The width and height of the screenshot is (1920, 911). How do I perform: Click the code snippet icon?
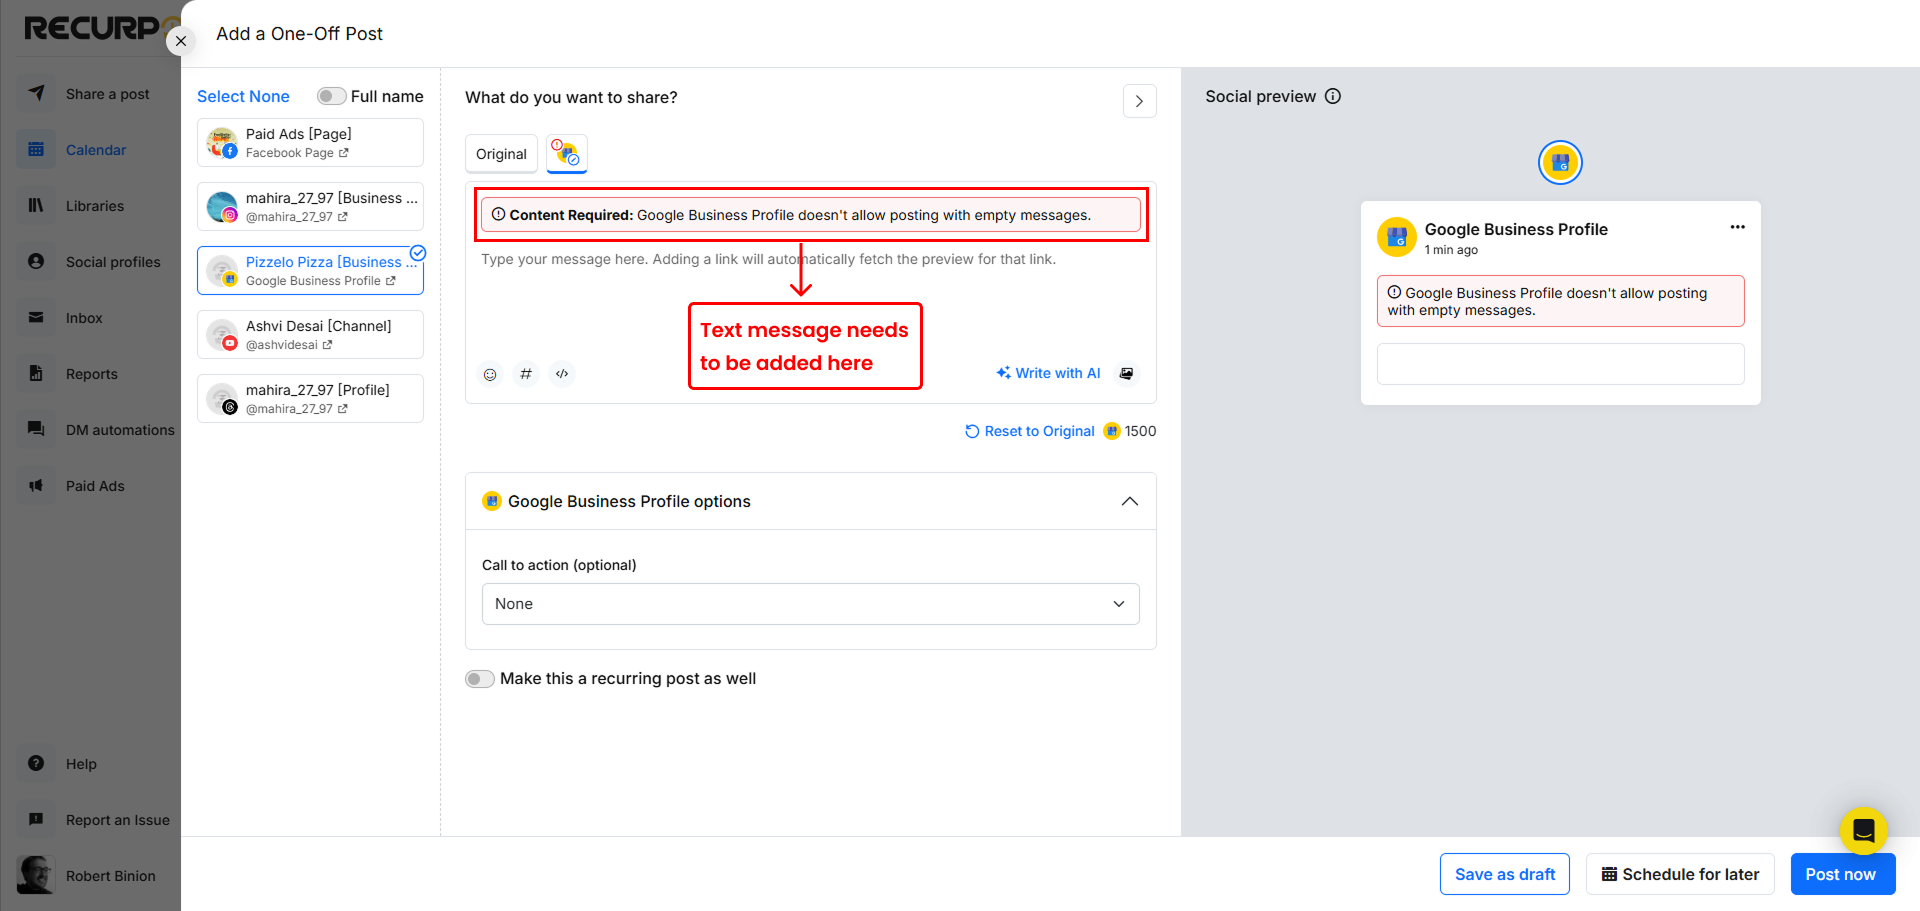point(562,374)
